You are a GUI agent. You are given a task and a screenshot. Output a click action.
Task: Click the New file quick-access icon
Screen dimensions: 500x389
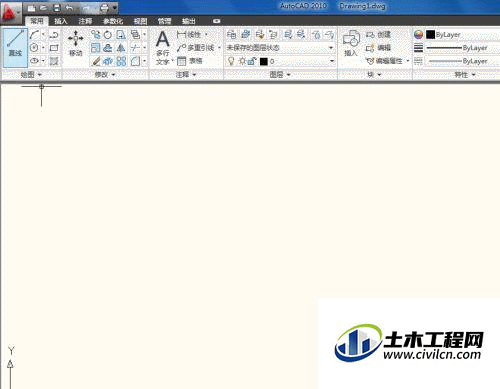click(31, 8)
